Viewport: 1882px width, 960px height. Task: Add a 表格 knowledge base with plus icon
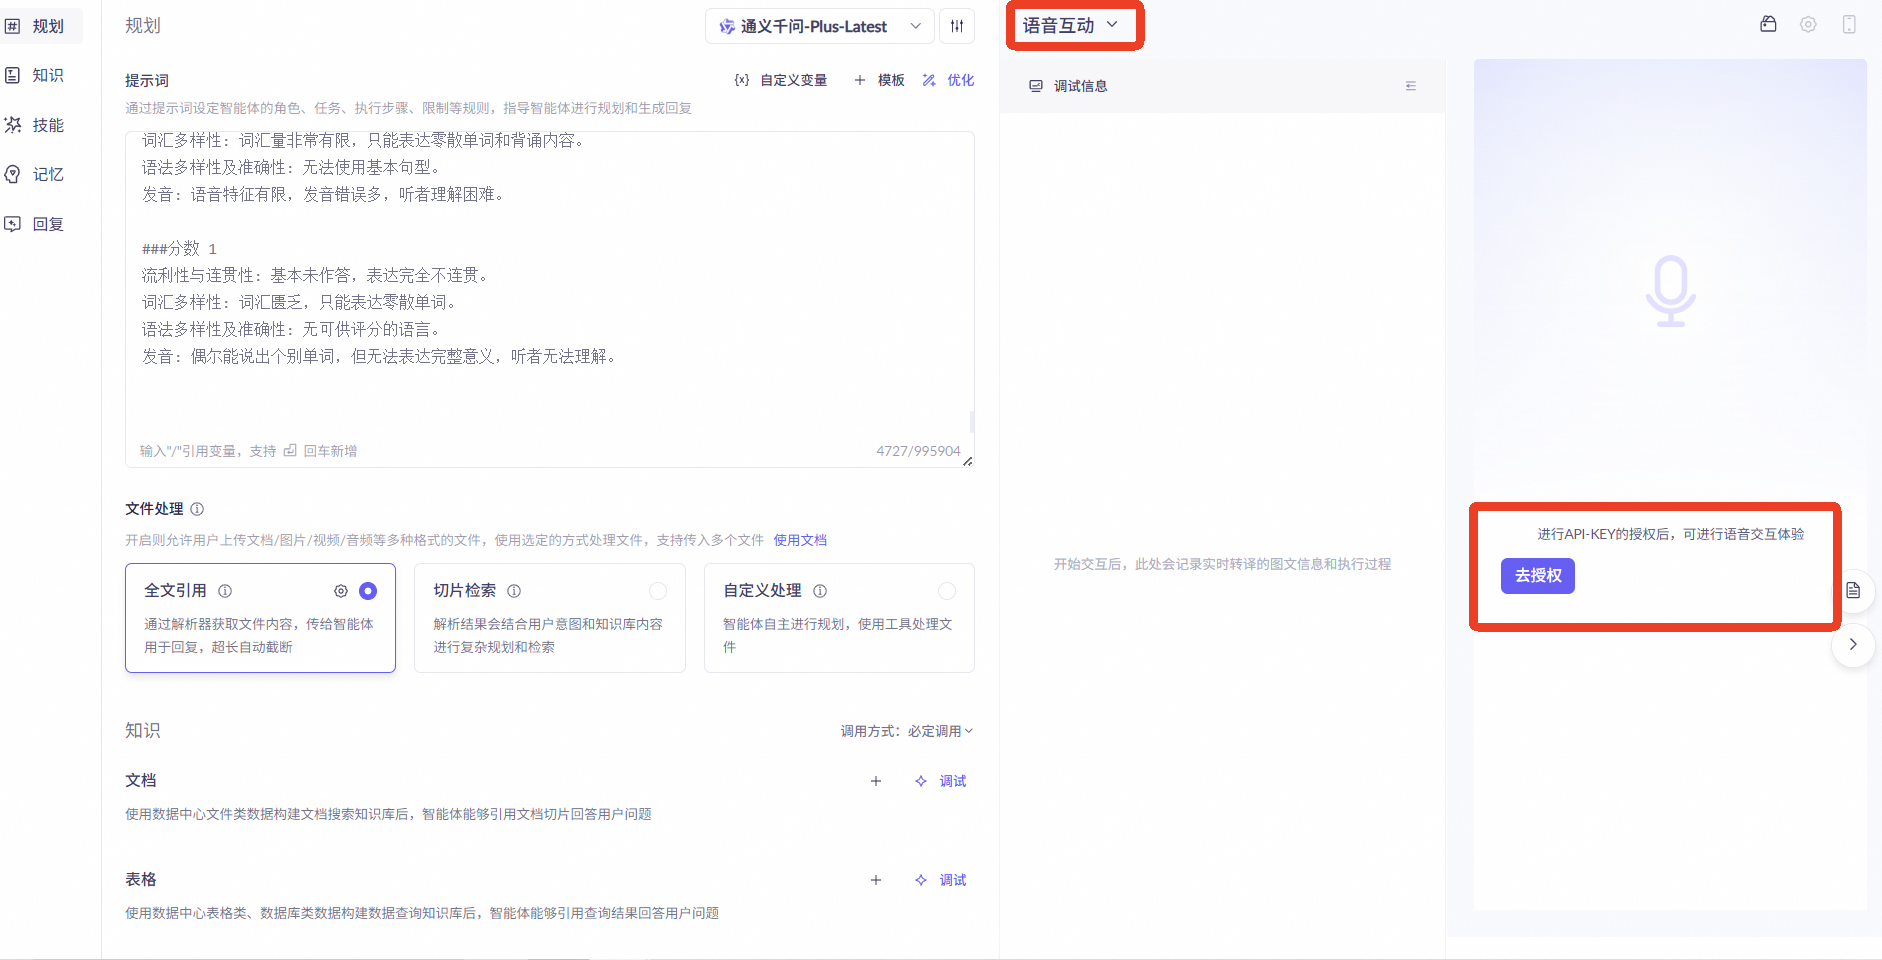(x=876, y=880)
